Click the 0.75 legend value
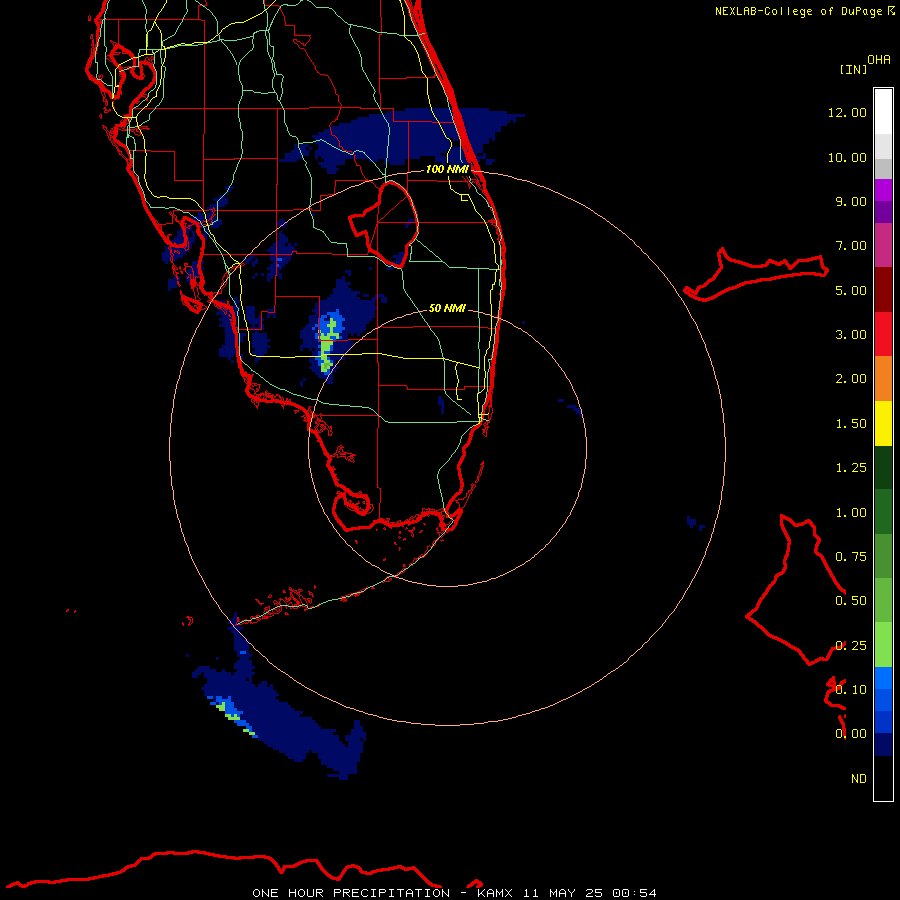Screen dimensions: 900x900 (851, 557)
